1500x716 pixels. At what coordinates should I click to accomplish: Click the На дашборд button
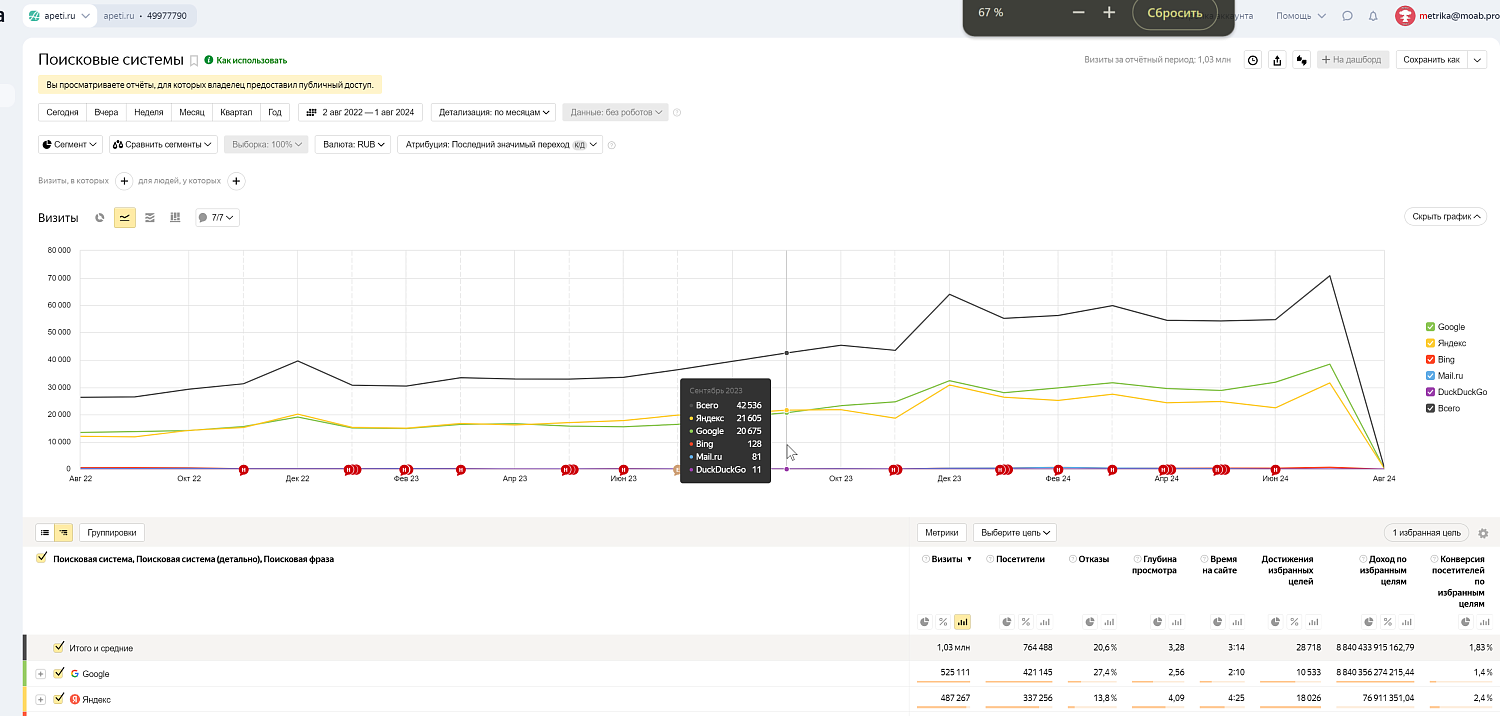click(x=1353, y=60)
